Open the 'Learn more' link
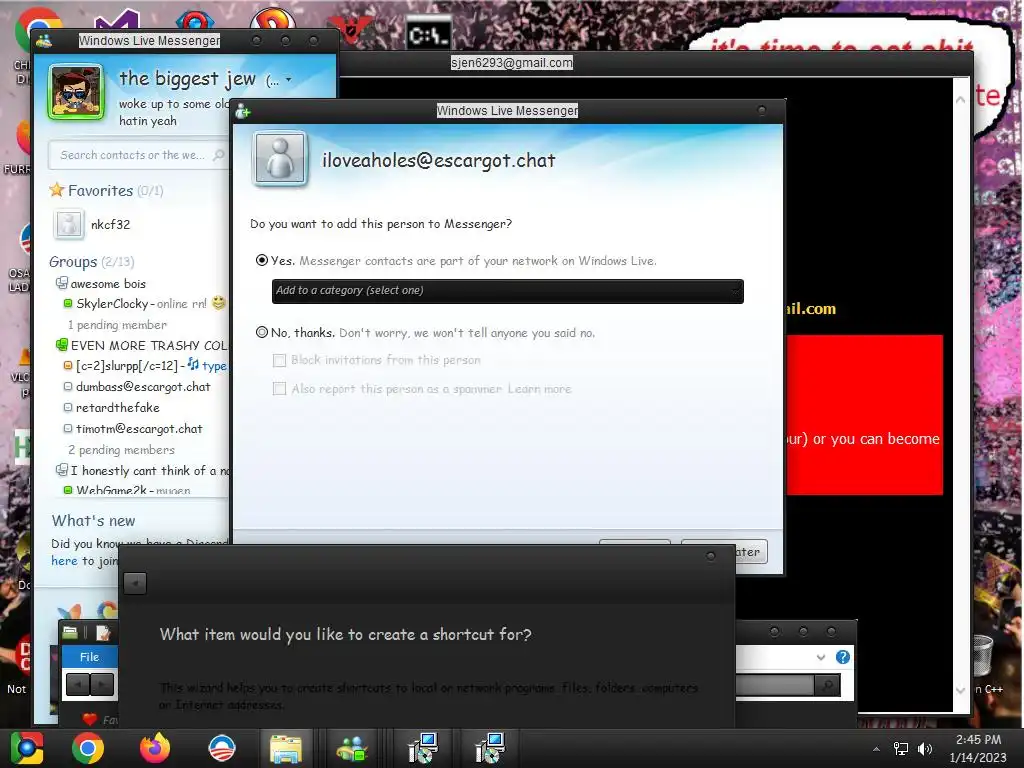 (x=539, y=389)
